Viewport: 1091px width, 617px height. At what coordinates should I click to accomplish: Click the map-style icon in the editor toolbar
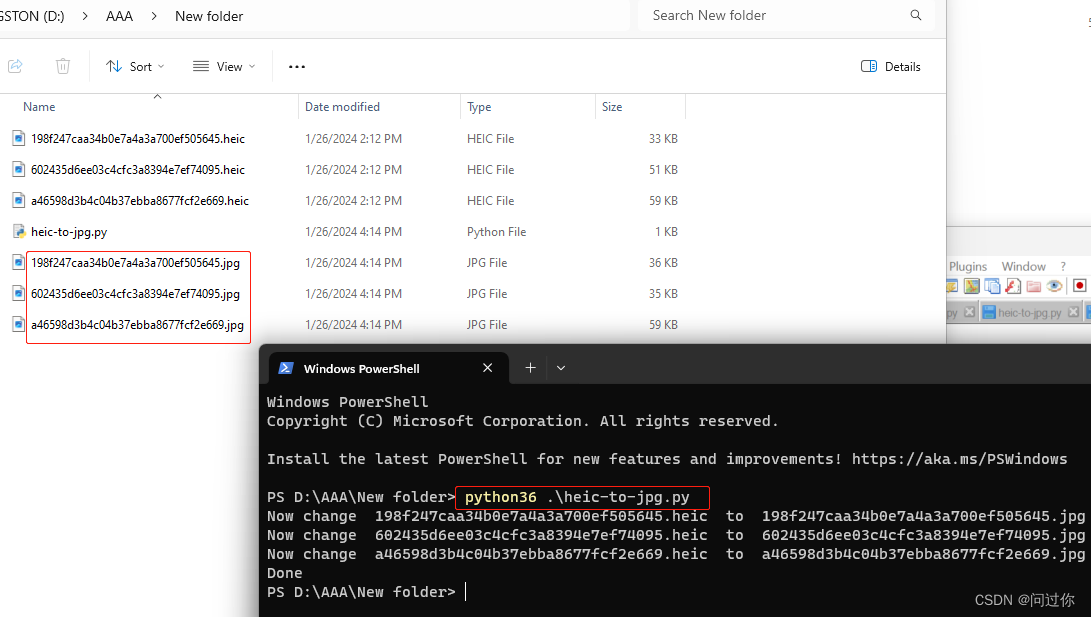pos(972,286)
